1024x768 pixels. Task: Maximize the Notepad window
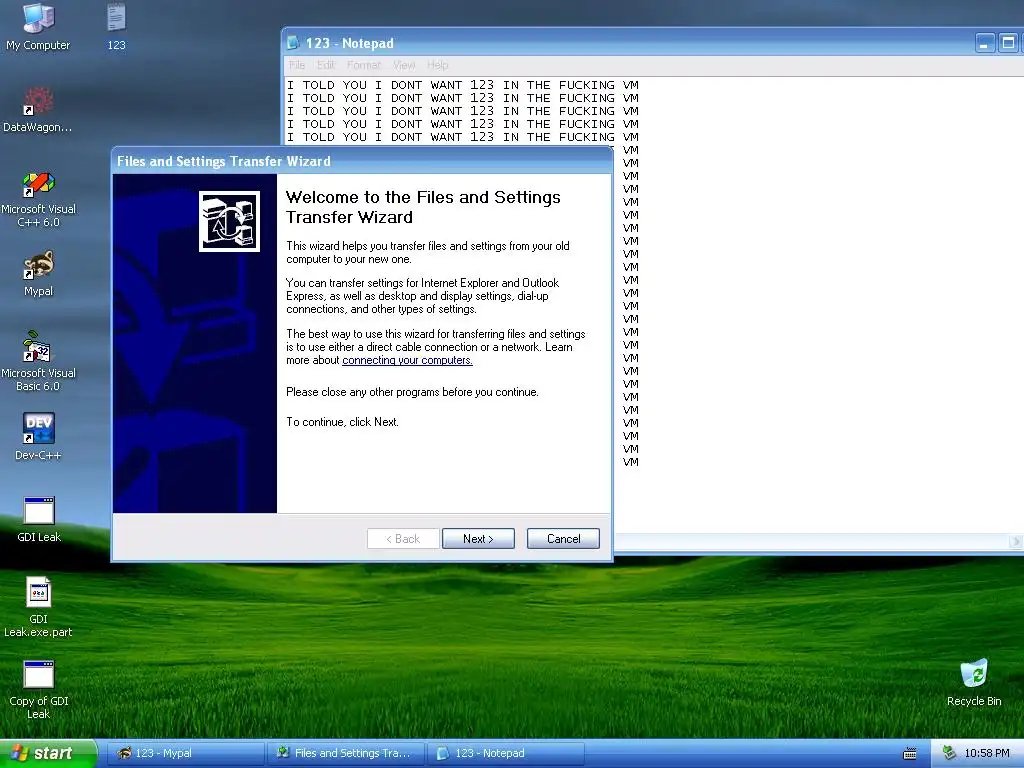tap(1008, 43)
